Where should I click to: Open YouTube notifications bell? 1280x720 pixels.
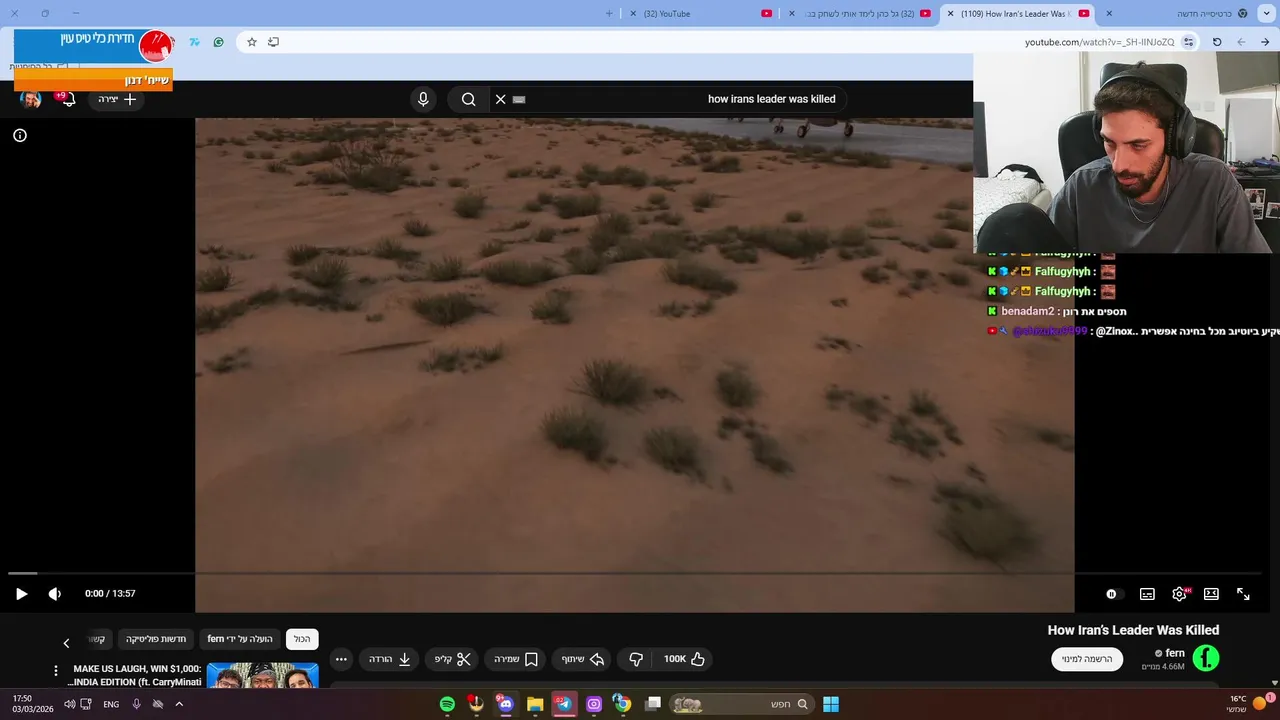pos(67,99)
